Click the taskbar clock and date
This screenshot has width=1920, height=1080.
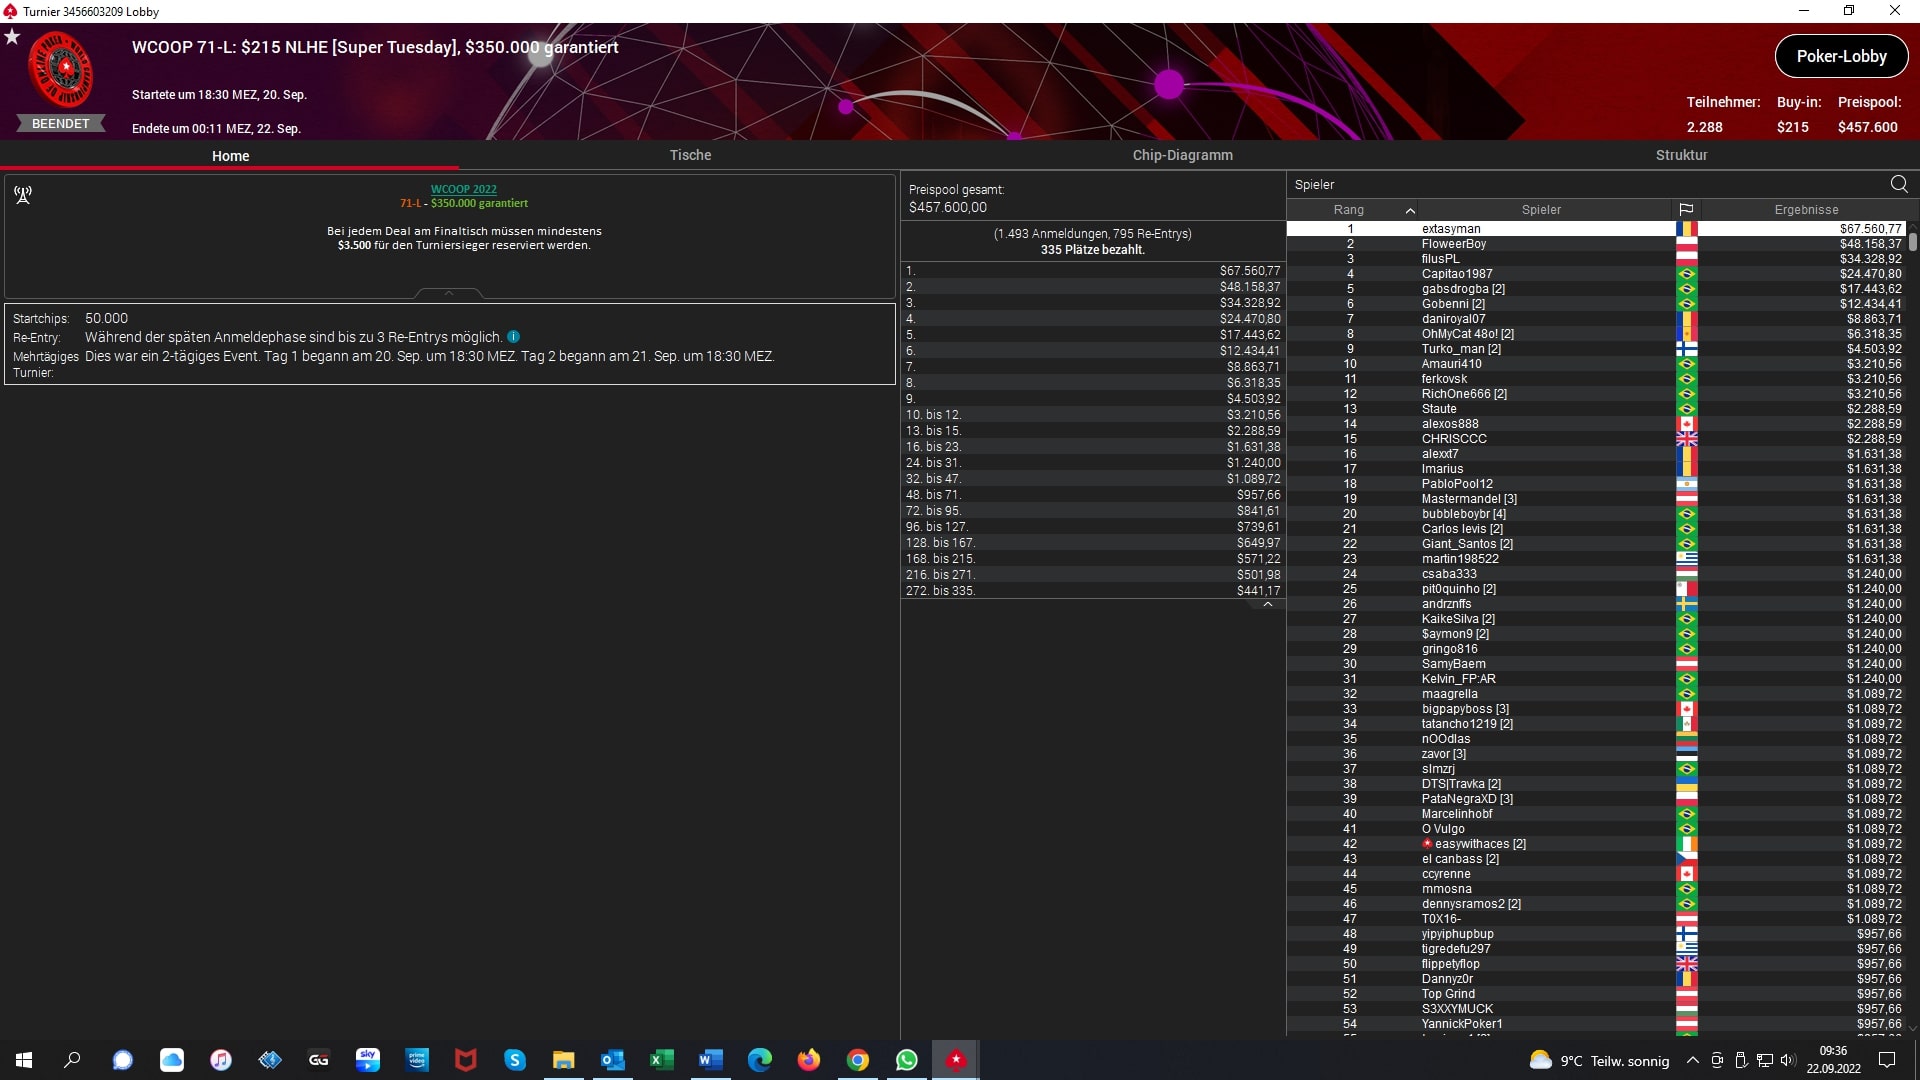click(x=1833, y=1060)
